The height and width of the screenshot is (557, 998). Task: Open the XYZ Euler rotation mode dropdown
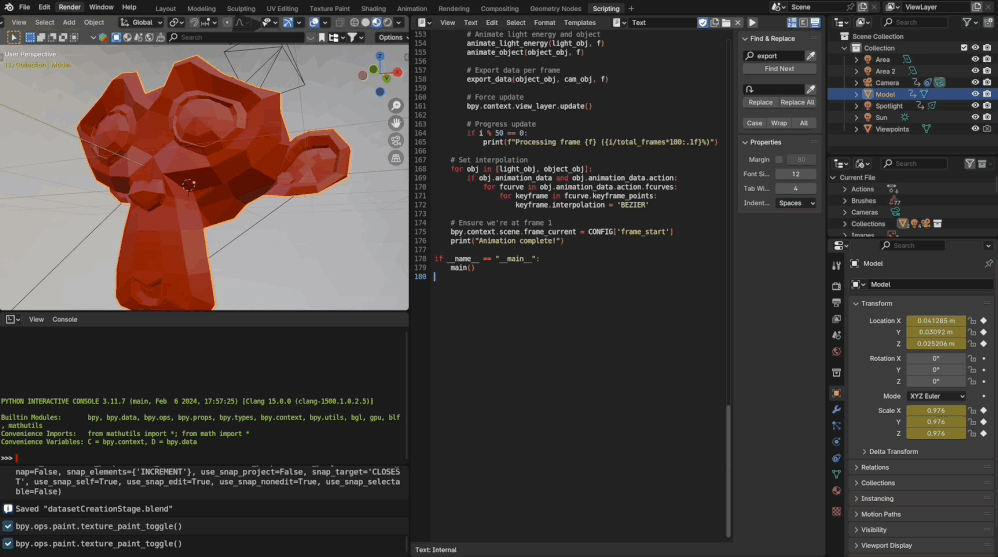(936, 396)
